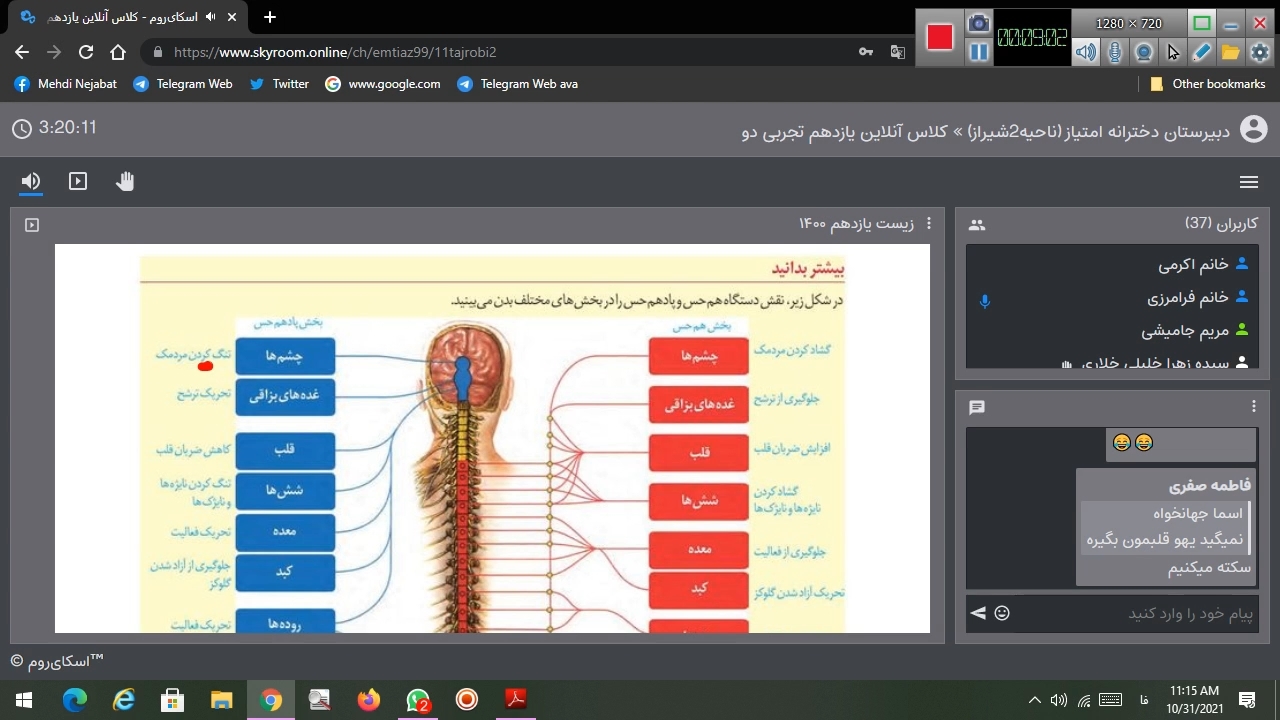Click the emoji picker in chat box

tap(1002, 613)
